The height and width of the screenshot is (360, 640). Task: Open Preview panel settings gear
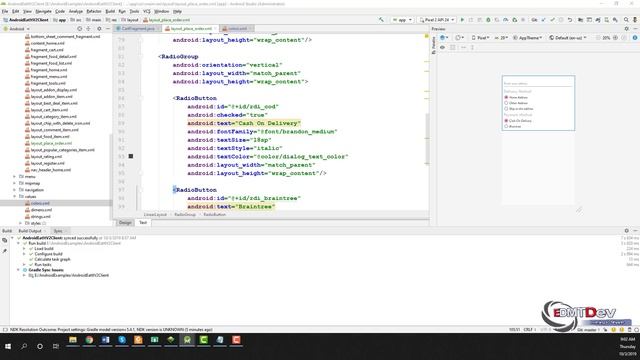[x=627, y=29]
